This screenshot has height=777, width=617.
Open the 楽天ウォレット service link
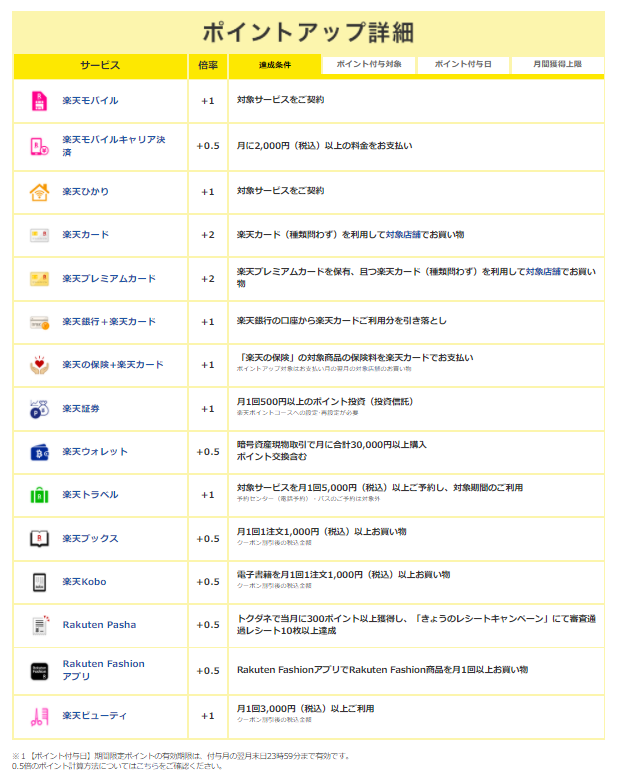(95, 452)
